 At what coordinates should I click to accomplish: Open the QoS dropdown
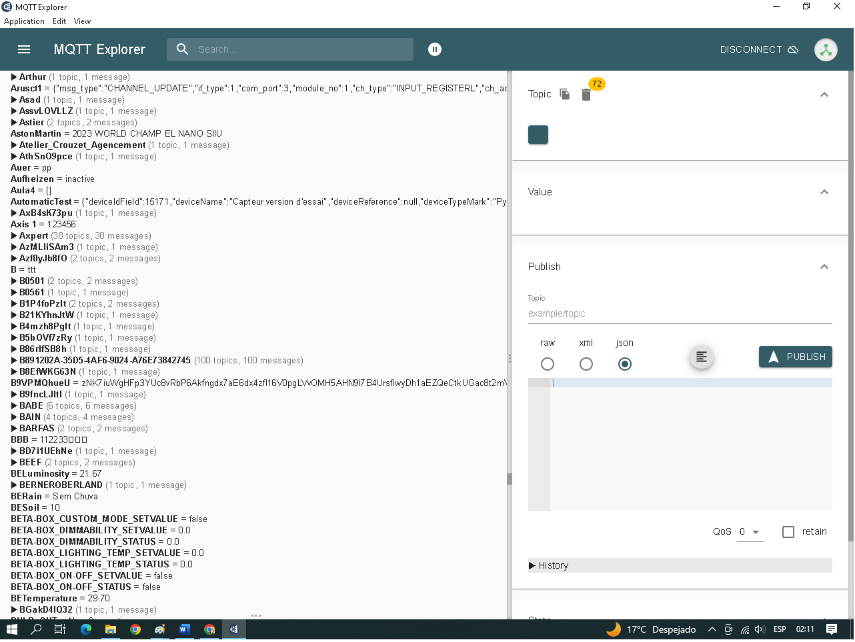coord(750,532)
